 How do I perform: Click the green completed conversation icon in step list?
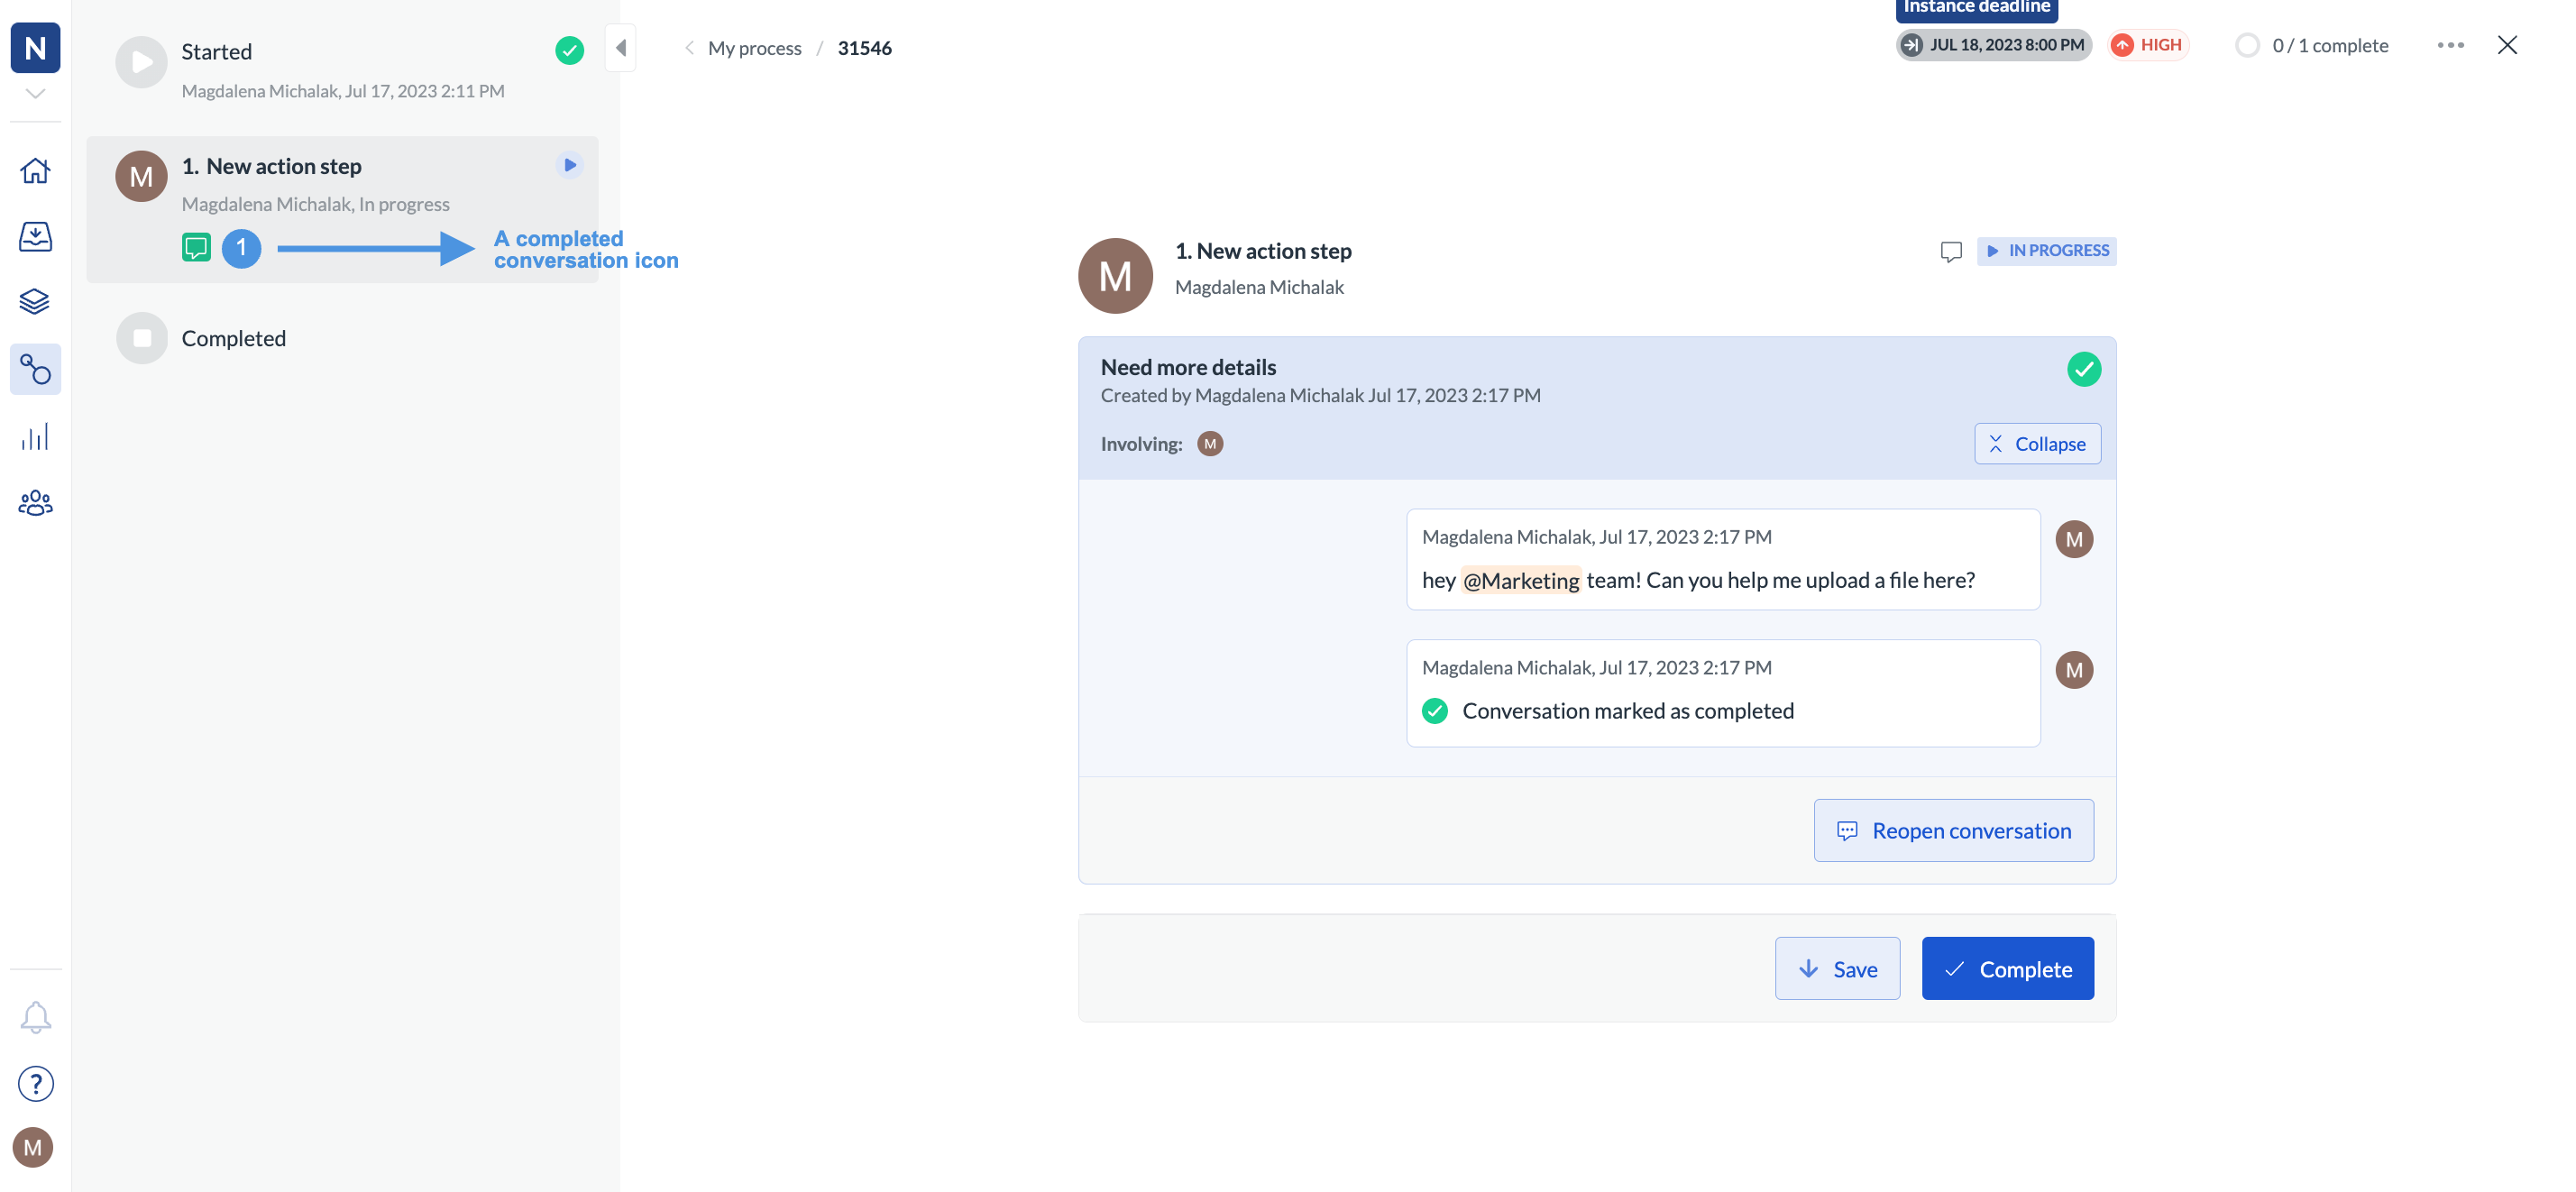[196, 248]
